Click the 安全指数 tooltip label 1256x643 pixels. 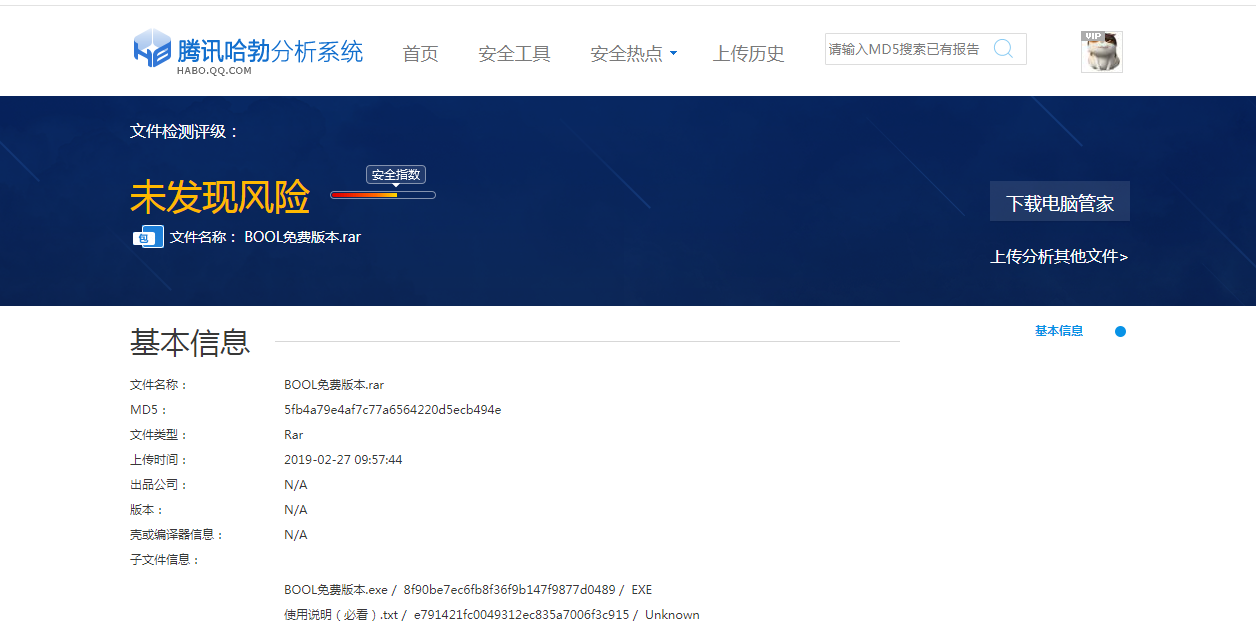coord(396,175)
